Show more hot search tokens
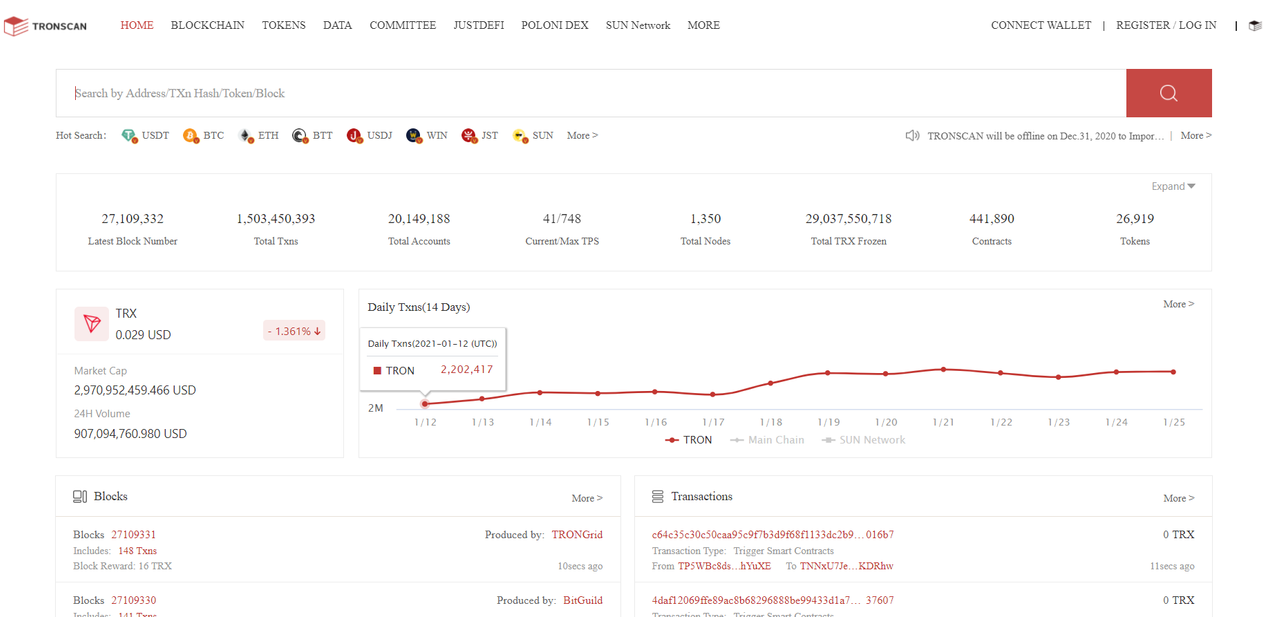The width and height of the screenshot is (1280, 617). pyautogui.click(x=582, y=135)
